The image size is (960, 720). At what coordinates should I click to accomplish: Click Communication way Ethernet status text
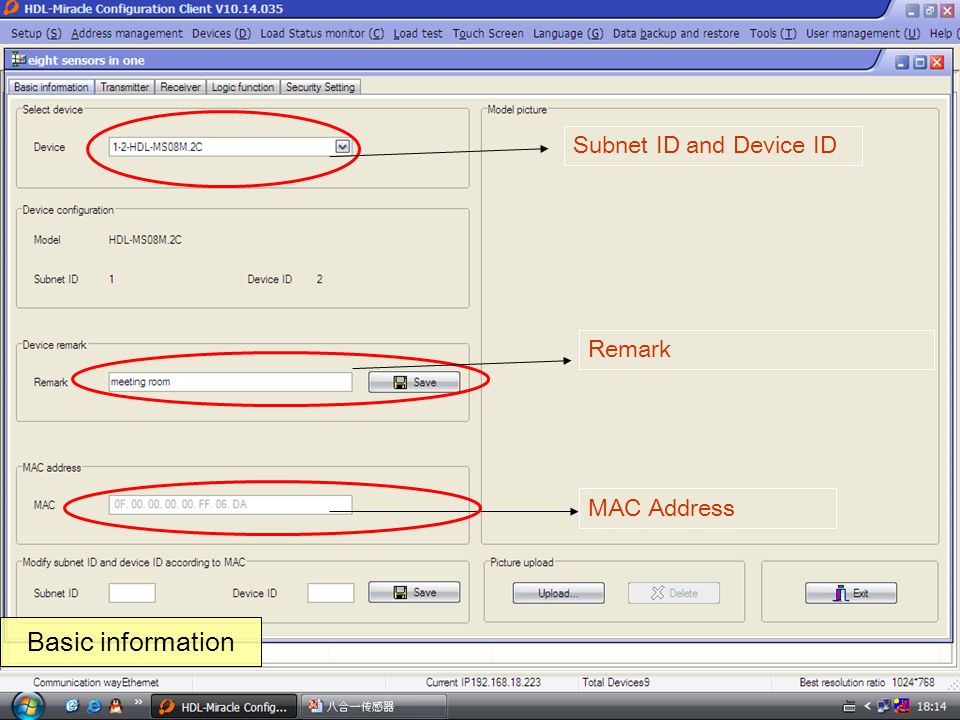pyautogui.click(x=96, y=682)
